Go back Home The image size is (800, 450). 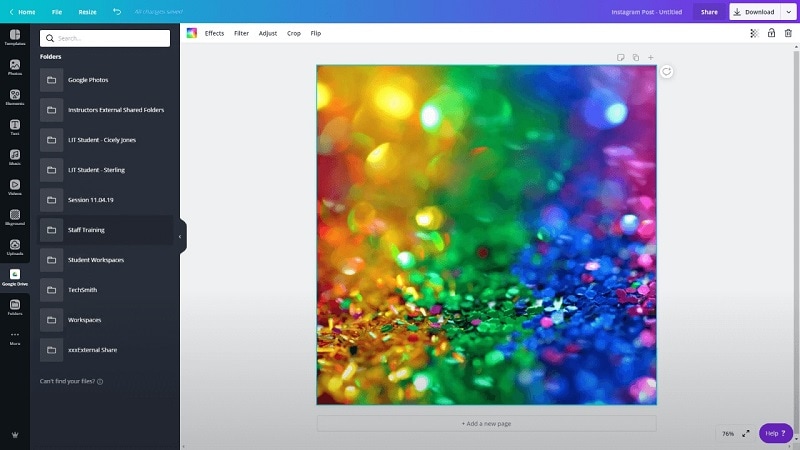tap(22, 12)
